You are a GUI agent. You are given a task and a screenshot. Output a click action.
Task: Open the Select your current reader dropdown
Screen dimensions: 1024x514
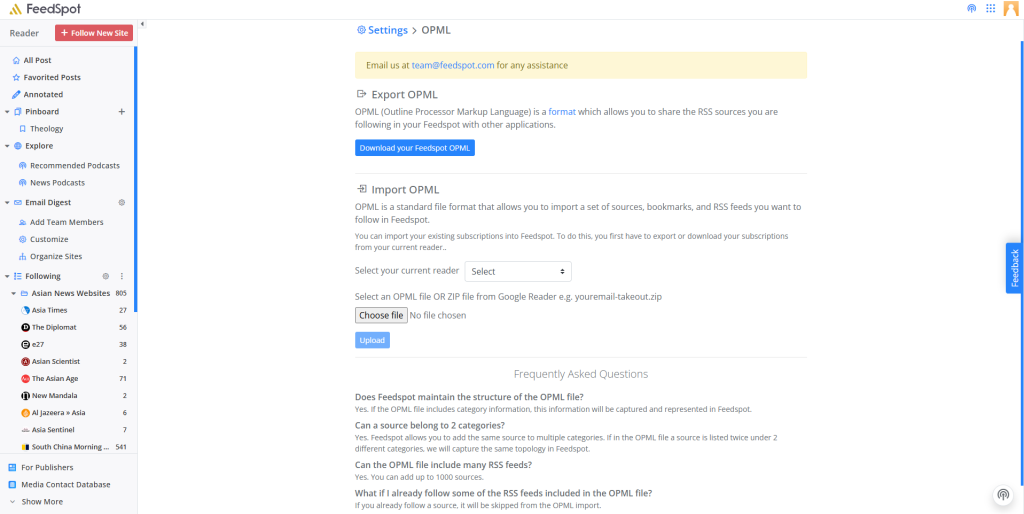pyautogui.click(x=518, y=271)
